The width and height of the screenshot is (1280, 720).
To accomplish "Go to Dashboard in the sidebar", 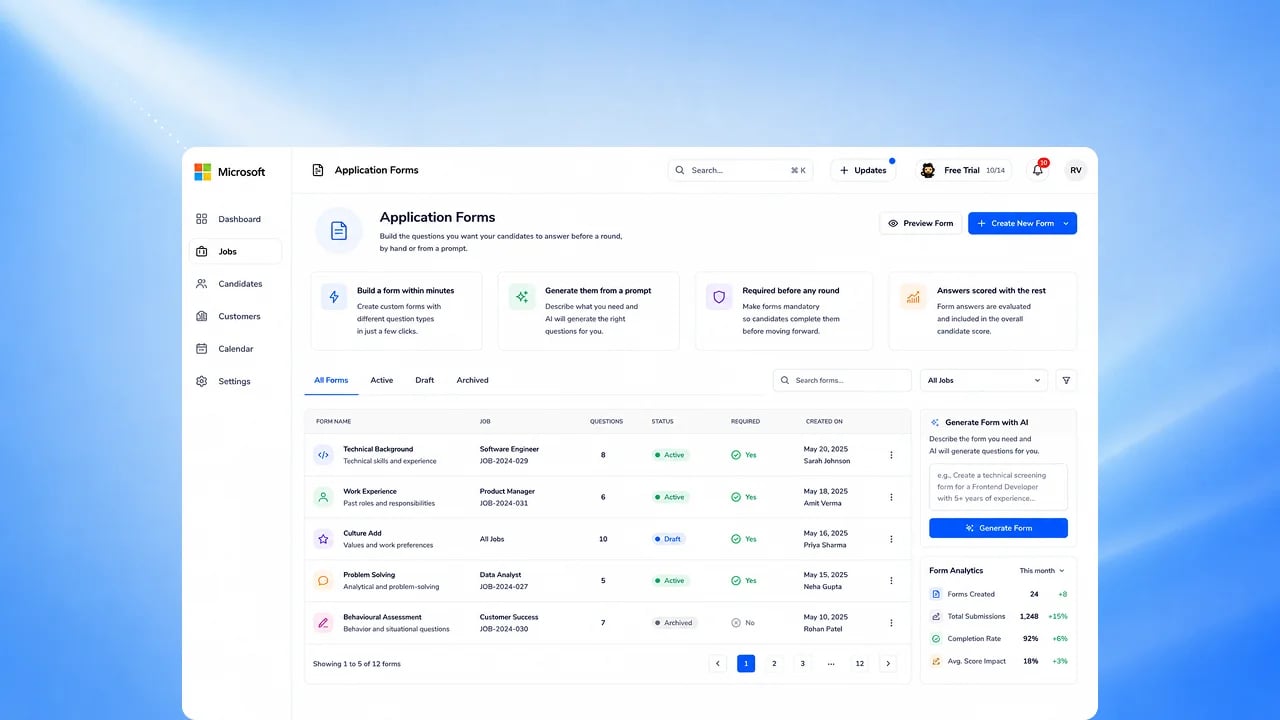I will point(235,219).
